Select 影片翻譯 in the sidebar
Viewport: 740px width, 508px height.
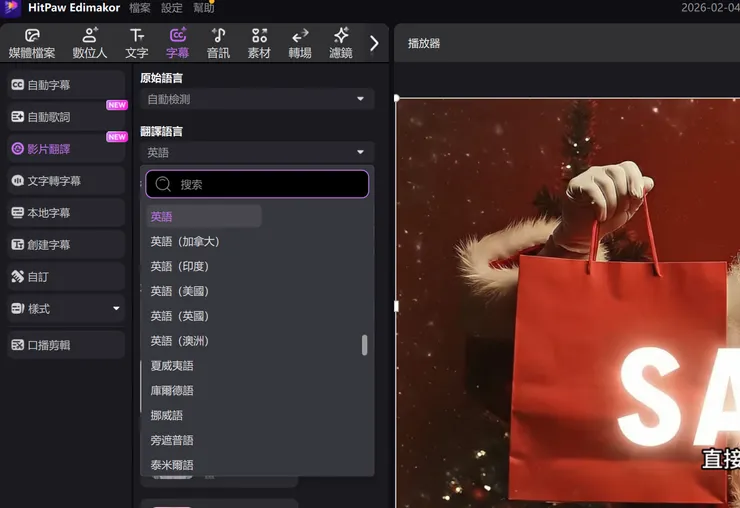[x=66, y=149]
